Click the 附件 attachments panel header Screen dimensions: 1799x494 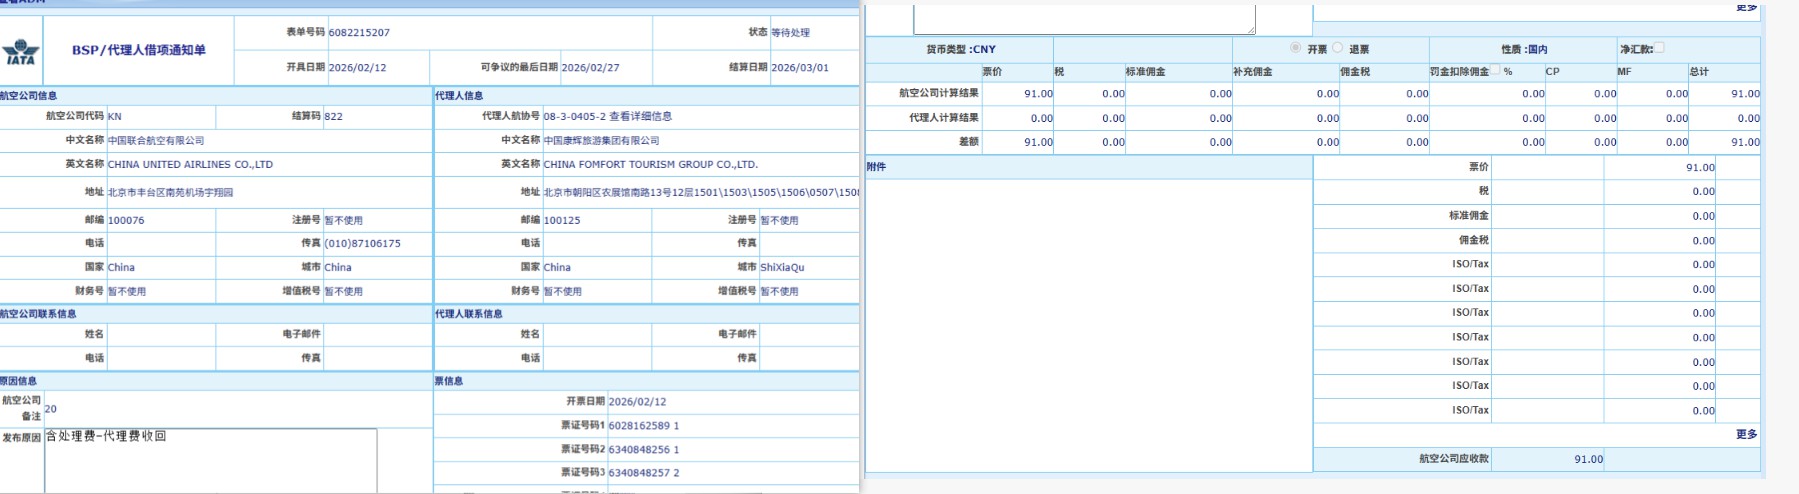[877, 167]
